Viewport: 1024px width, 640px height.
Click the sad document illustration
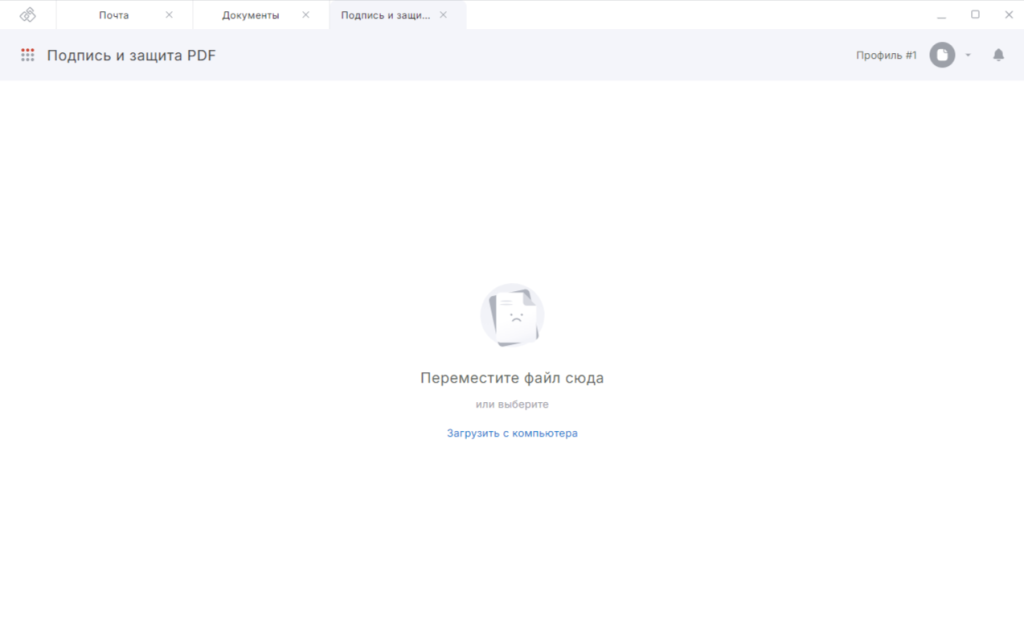pyautogui.click(x=513, y=315)
